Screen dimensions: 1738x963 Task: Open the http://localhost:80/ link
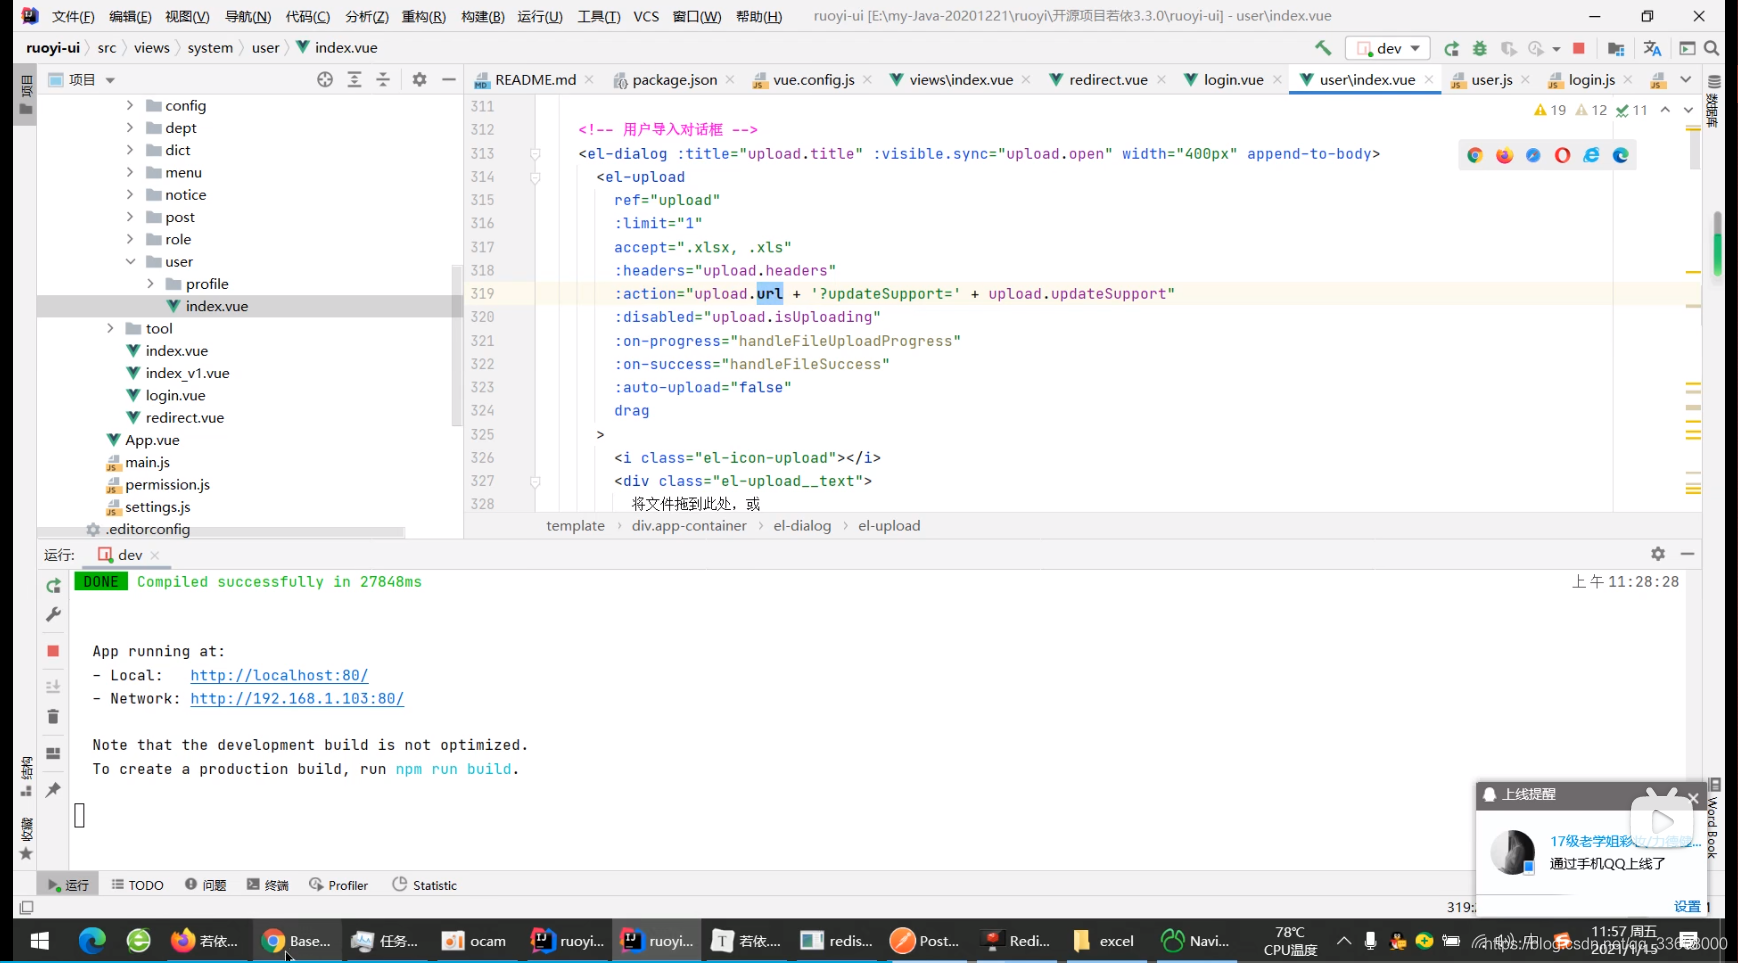(279, 676)
